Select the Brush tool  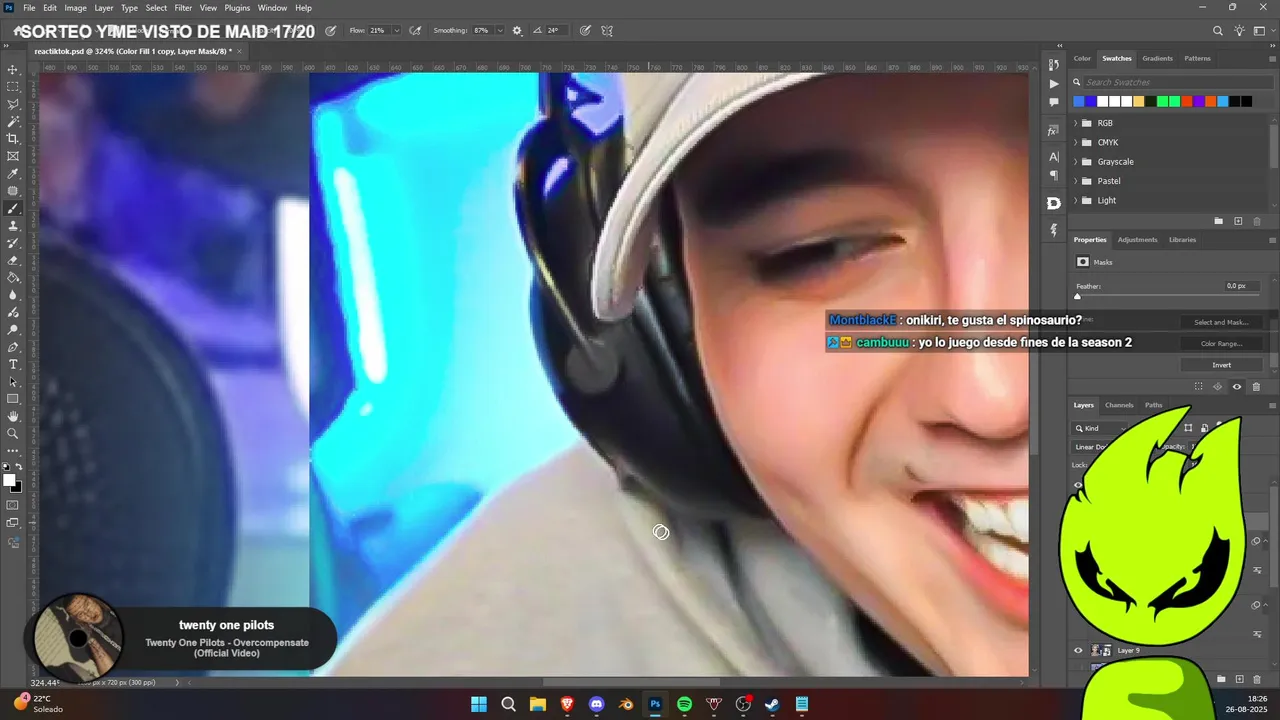(x=13, y=209)
